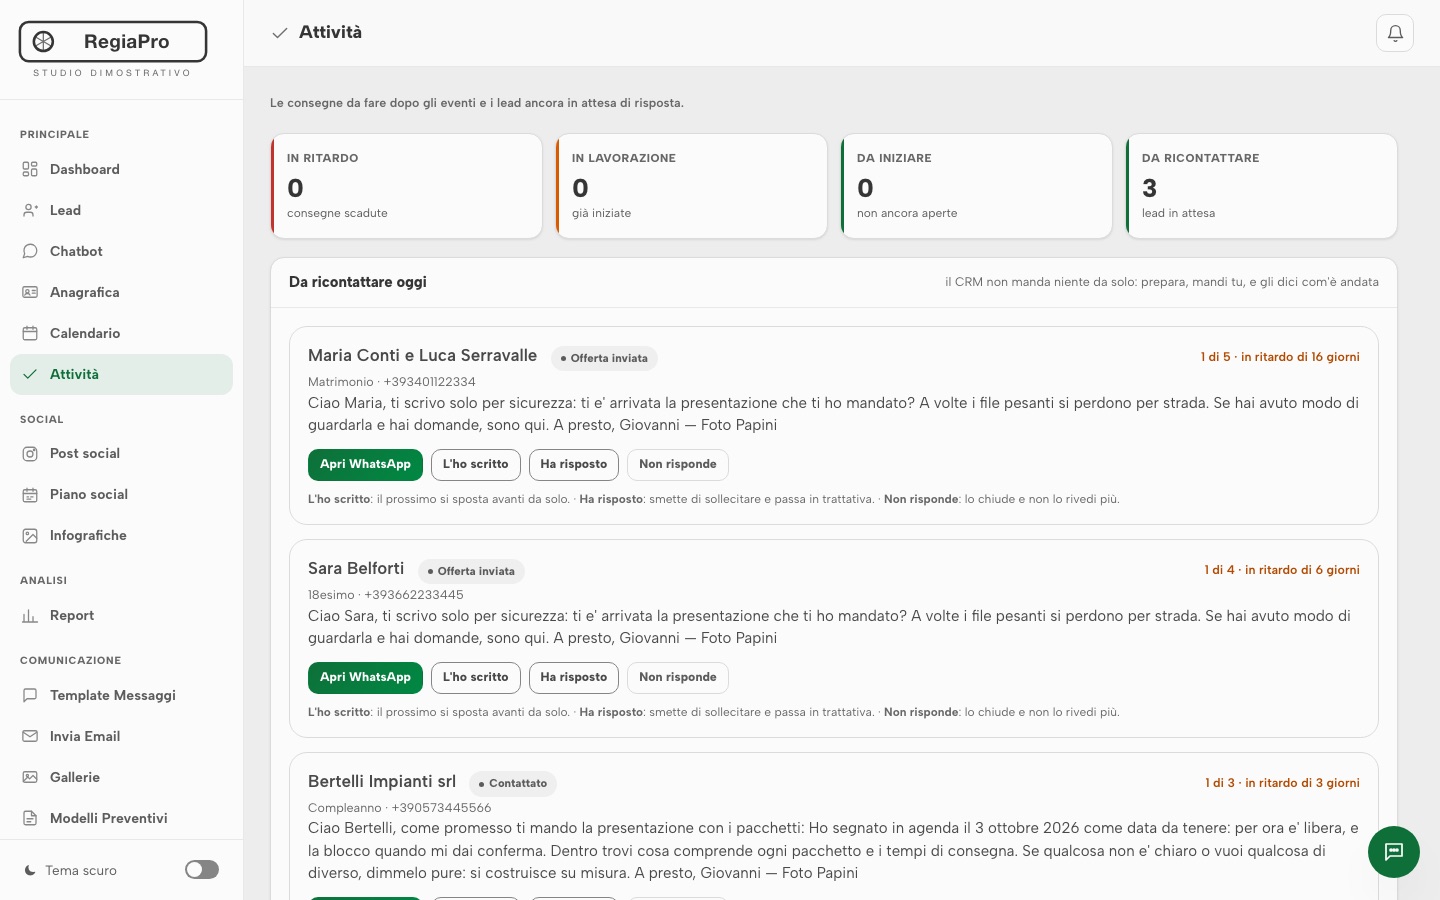Mark Maria Conti lead as Non risponde
The image size is (1440, 900).
click(678, 464)
